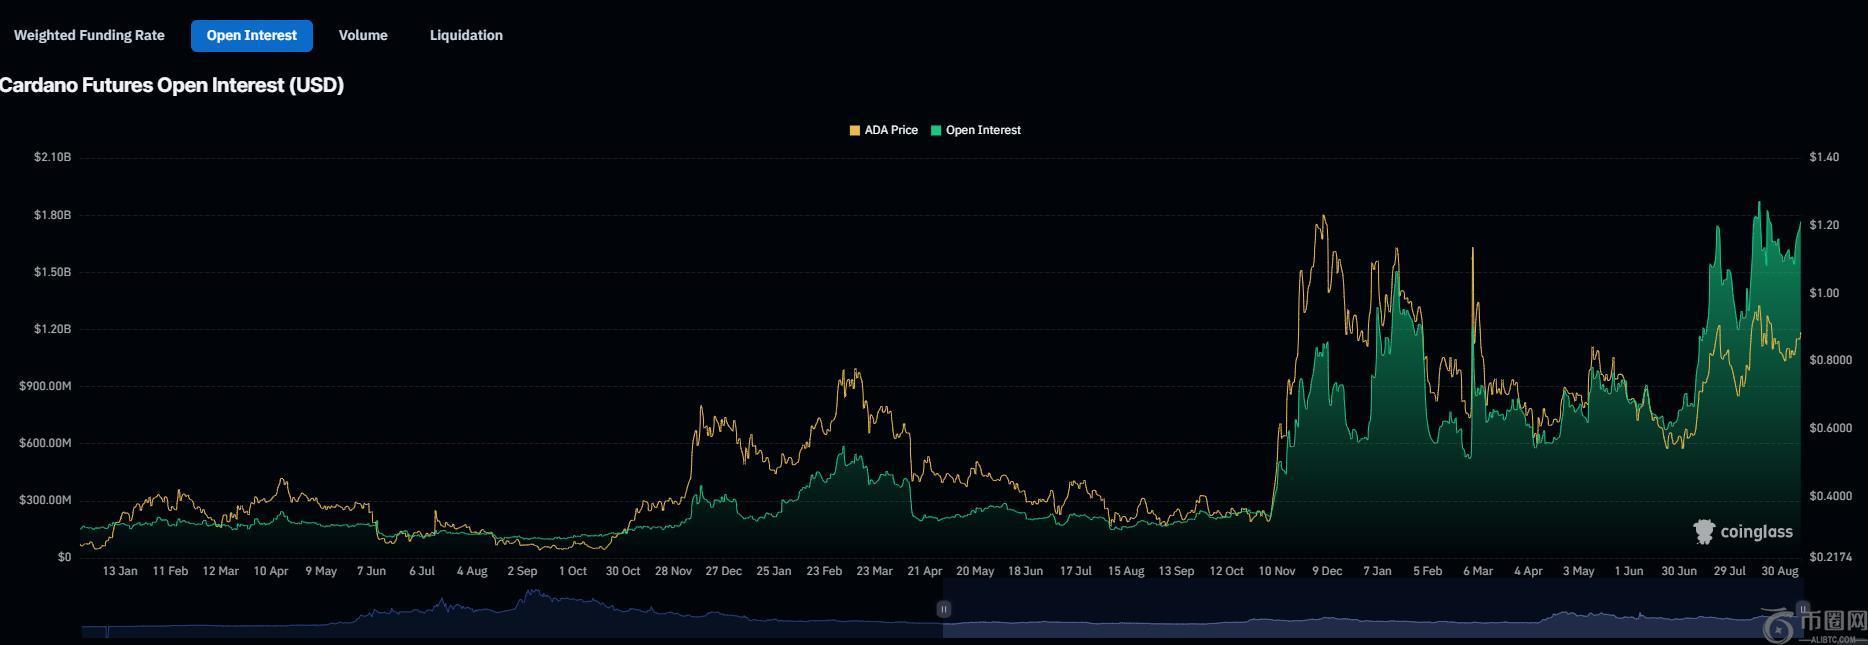
Task: Click the Cardano Futures Open Interest title
Action: coord(172,85)
